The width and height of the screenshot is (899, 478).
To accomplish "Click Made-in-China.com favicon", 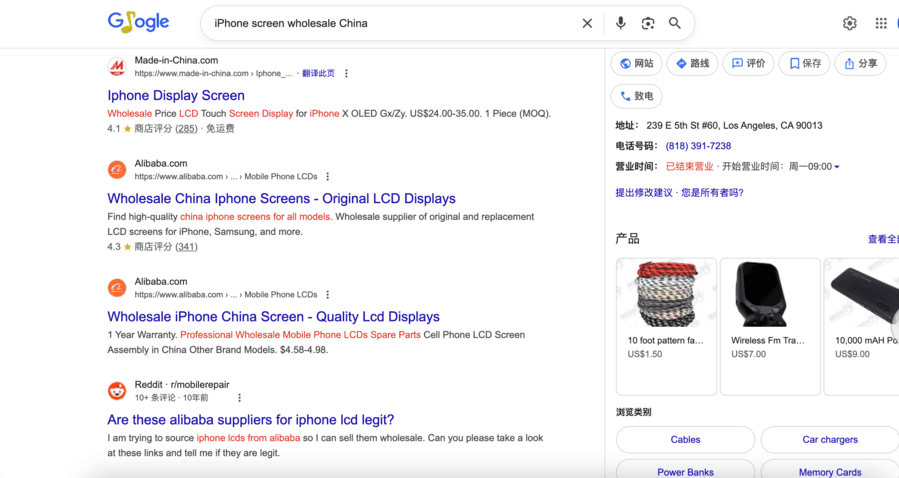I will point(117,66).
